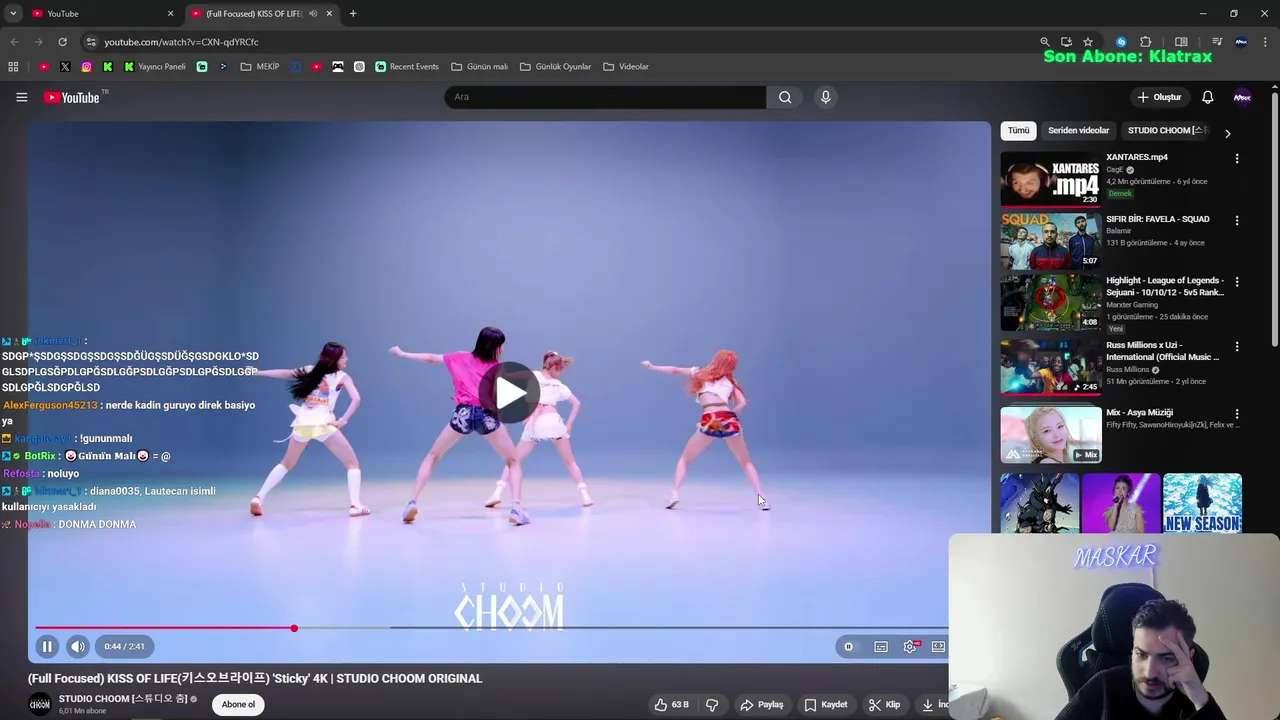
Task: Open SIFIR BİR: FAVELA - SQUAD thumbnail
Action: coord(1051,240)
